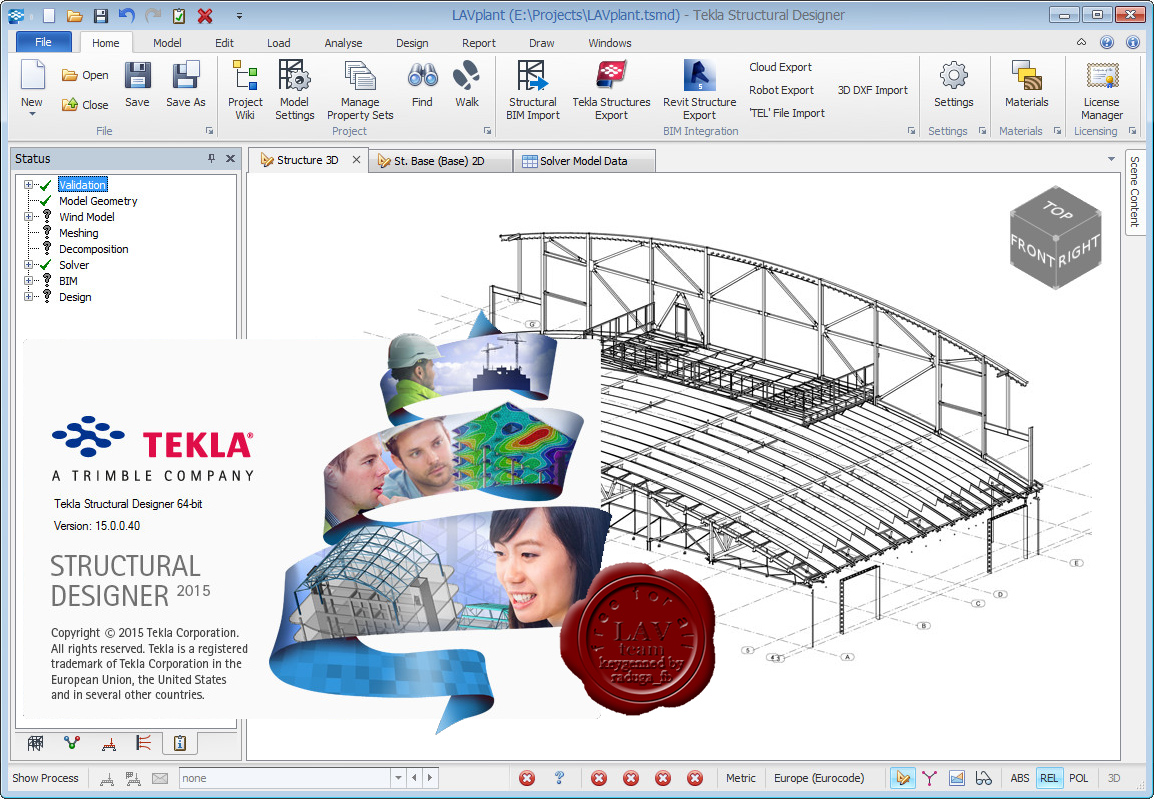
Task: Start Structural BIM Import
Action: pos(533,89)
